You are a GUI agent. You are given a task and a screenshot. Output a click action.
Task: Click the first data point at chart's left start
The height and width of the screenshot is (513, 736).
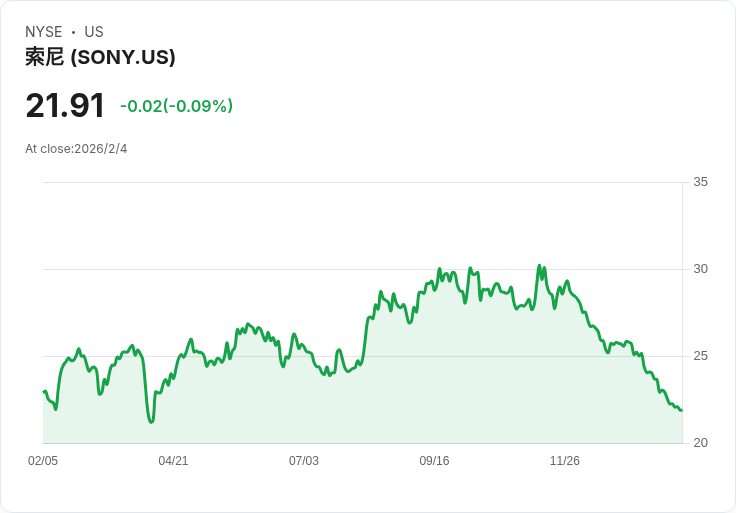pos(44,391)
